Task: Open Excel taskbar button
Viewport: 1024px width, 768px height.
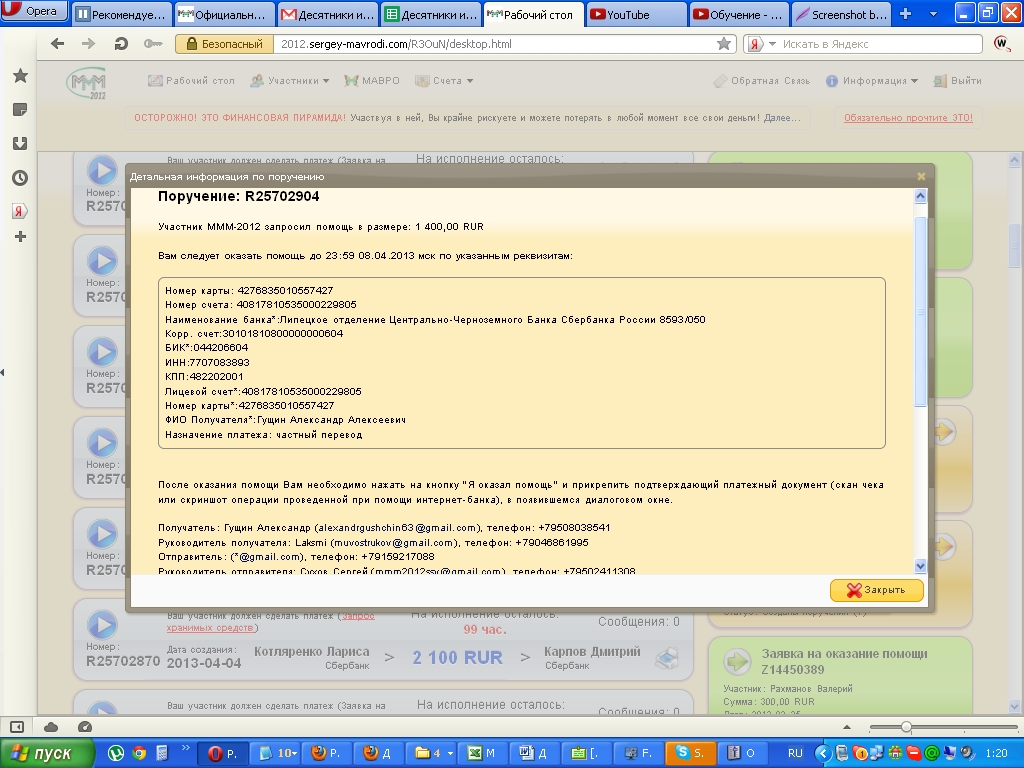Action: click(484, 753)
